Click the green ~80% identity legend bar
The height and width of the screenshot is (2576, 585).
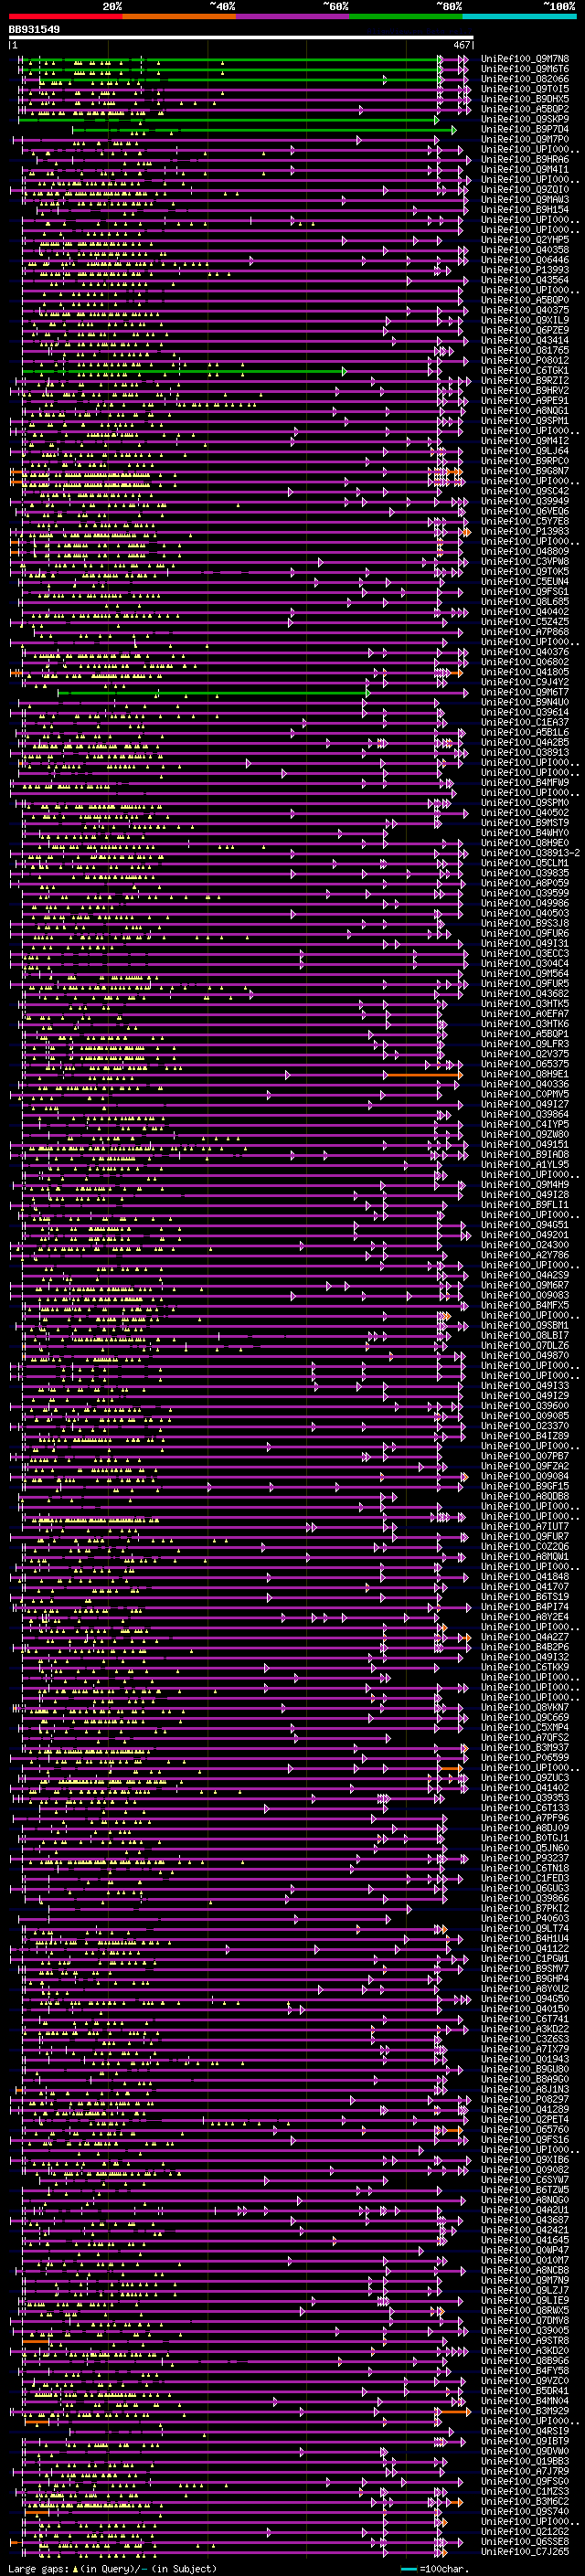(406, 16)
